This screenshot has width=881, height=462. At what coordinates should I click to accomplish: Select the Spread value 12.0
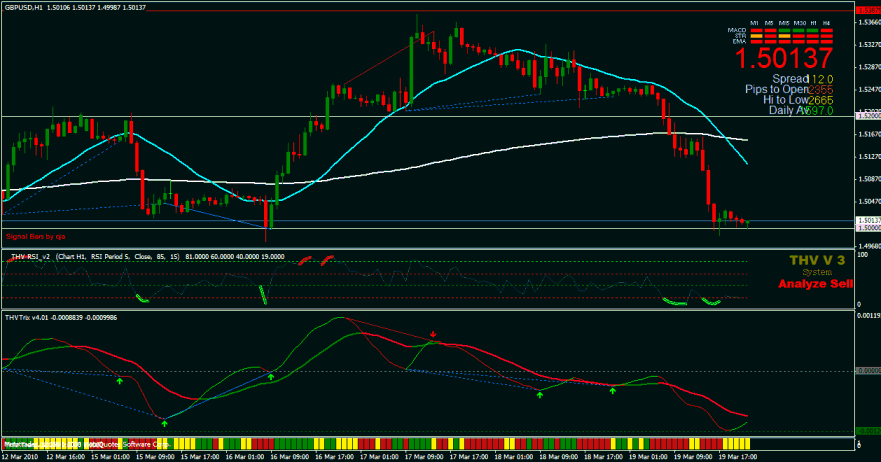pos(822,78)
